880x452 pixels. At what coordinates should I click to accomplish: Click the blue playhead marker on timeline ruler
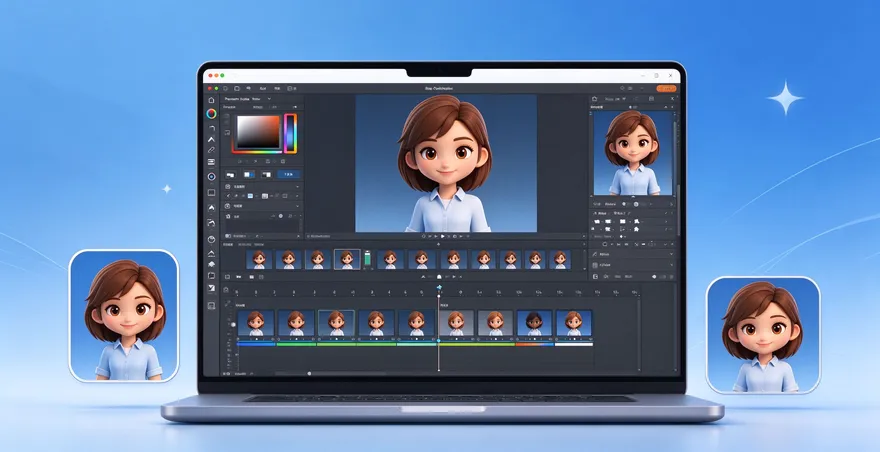[439, 287]
